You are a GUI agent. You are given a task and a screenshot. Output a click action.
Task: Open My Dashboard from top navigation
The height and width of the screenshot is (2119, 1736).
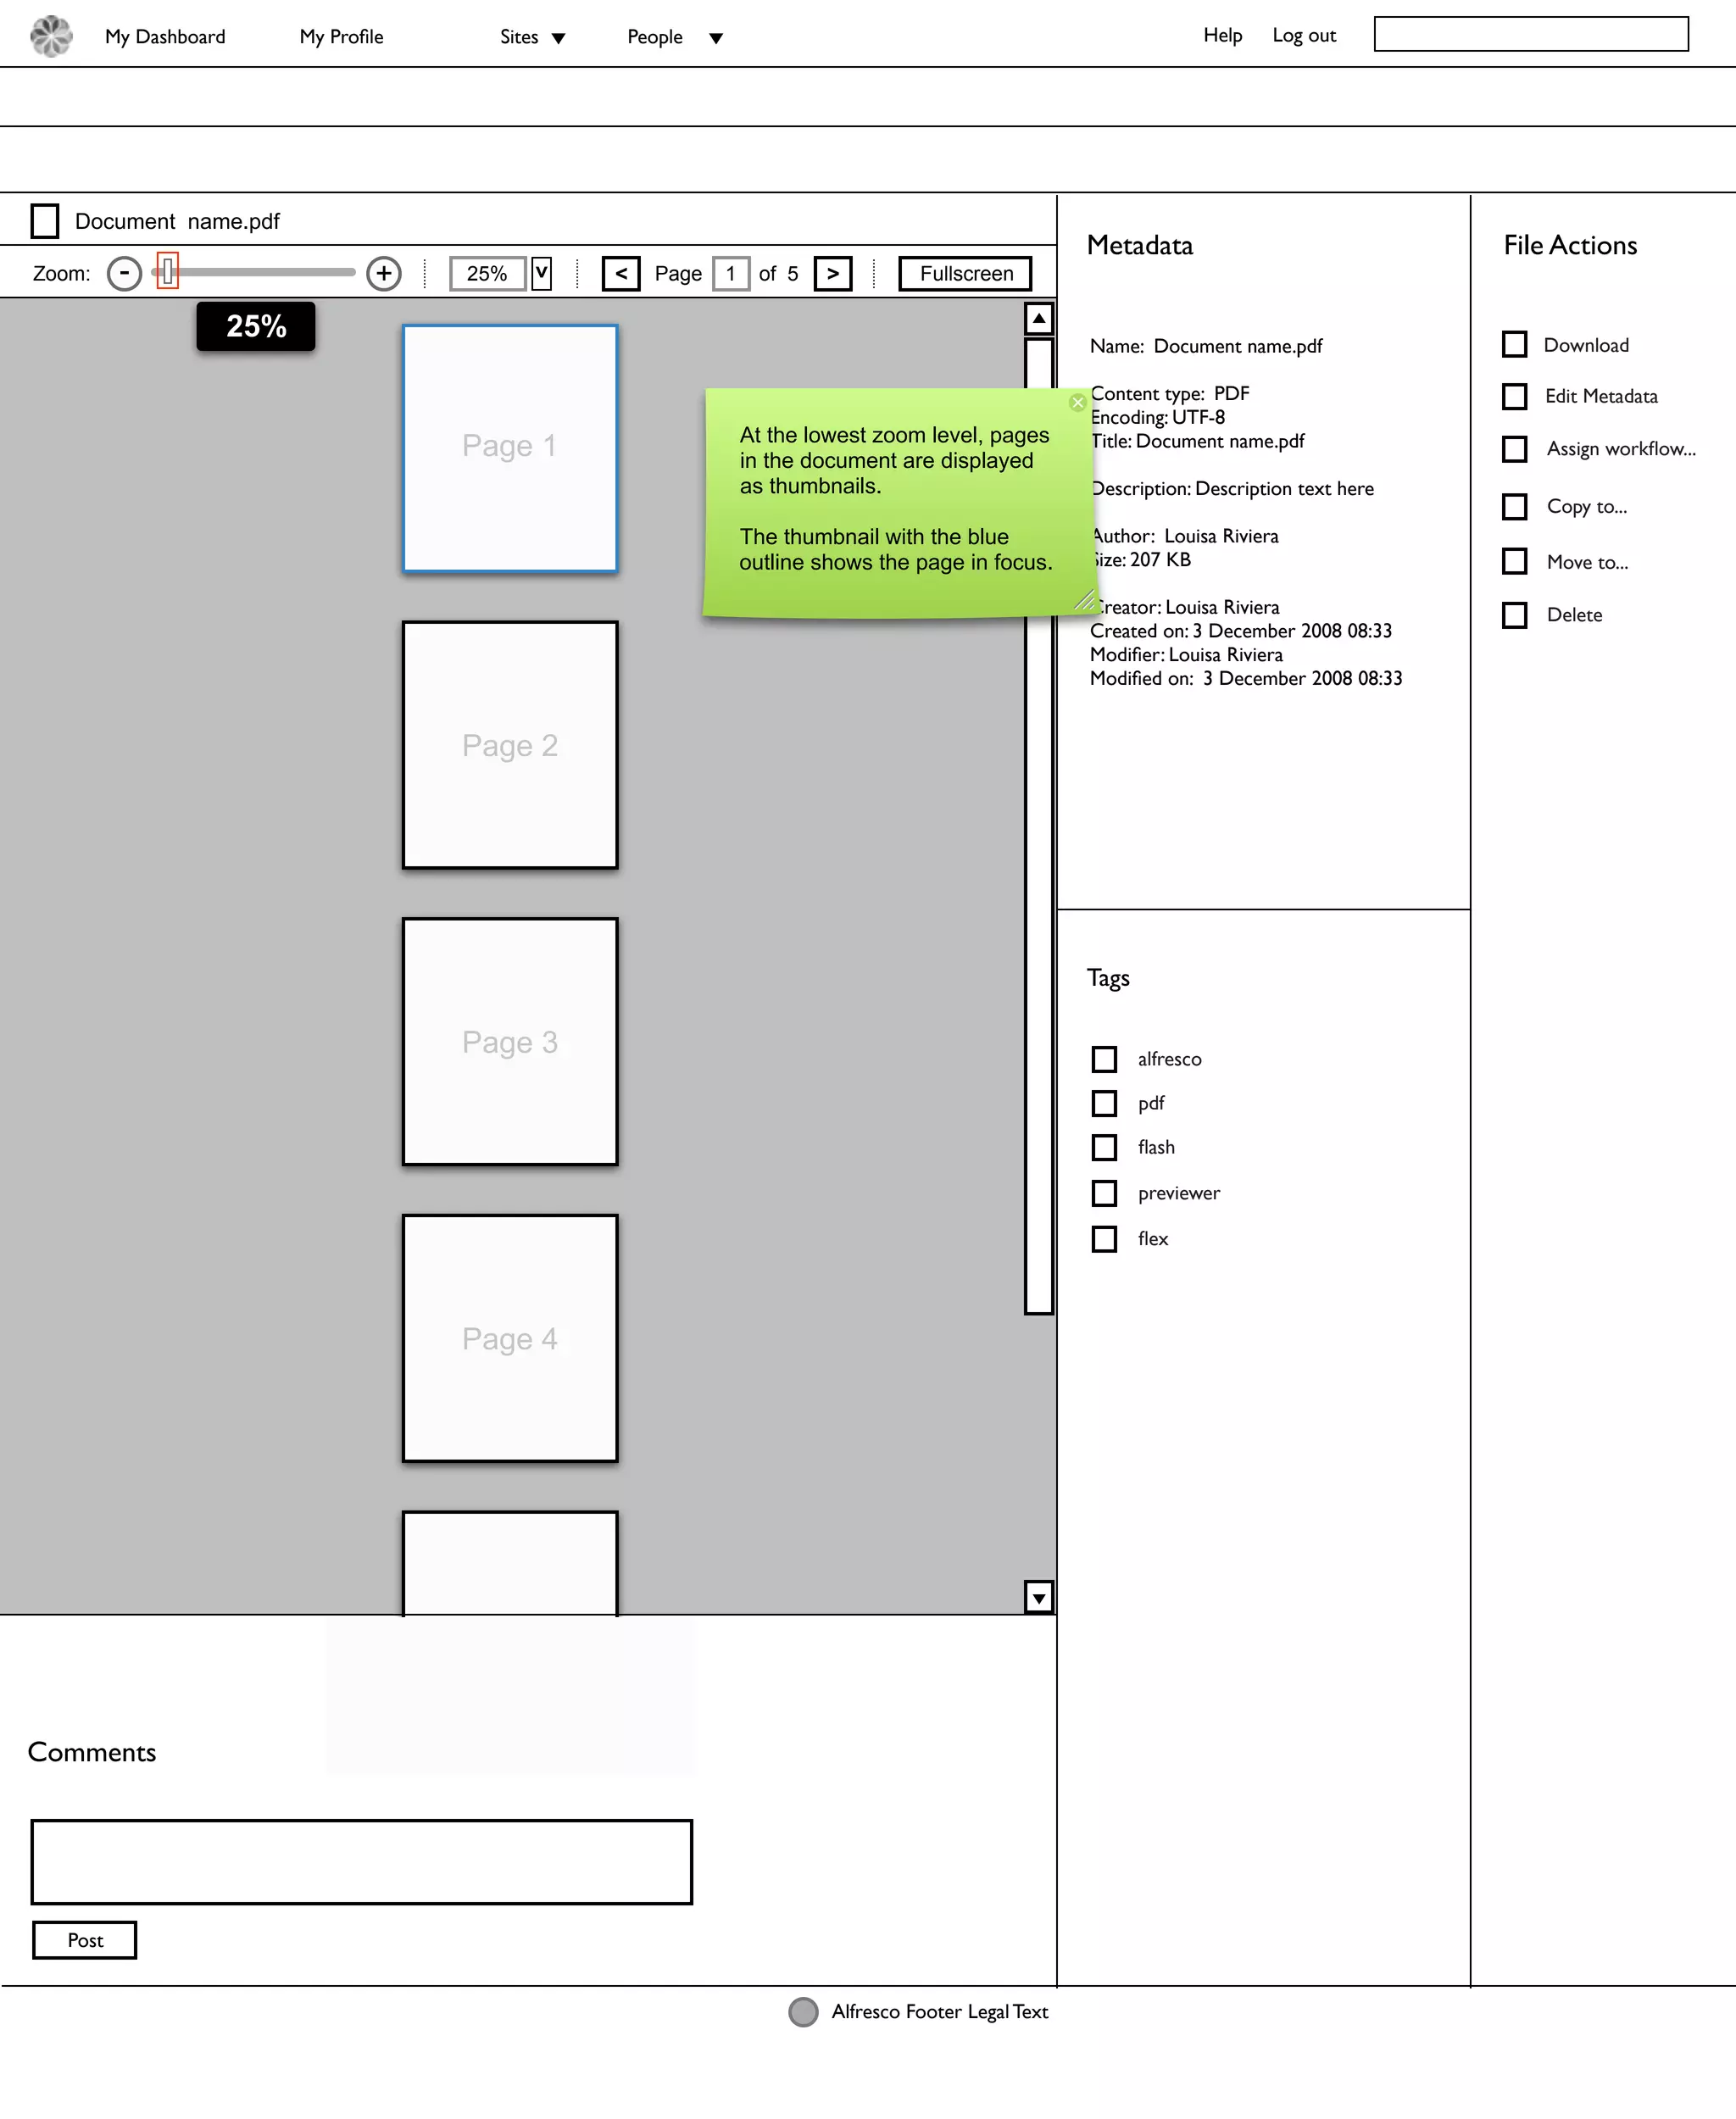165,37
